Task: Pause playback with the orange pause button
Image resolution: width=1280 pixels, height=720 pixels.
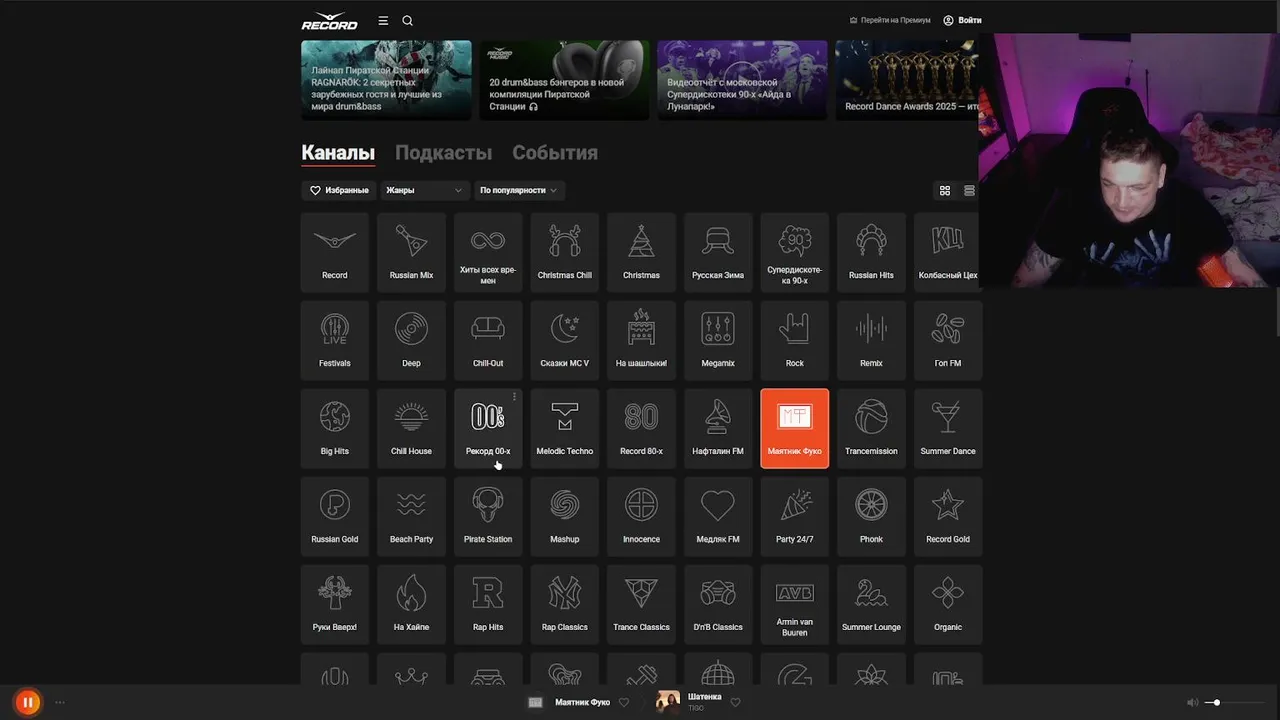Action: click(x=28, y=702)
